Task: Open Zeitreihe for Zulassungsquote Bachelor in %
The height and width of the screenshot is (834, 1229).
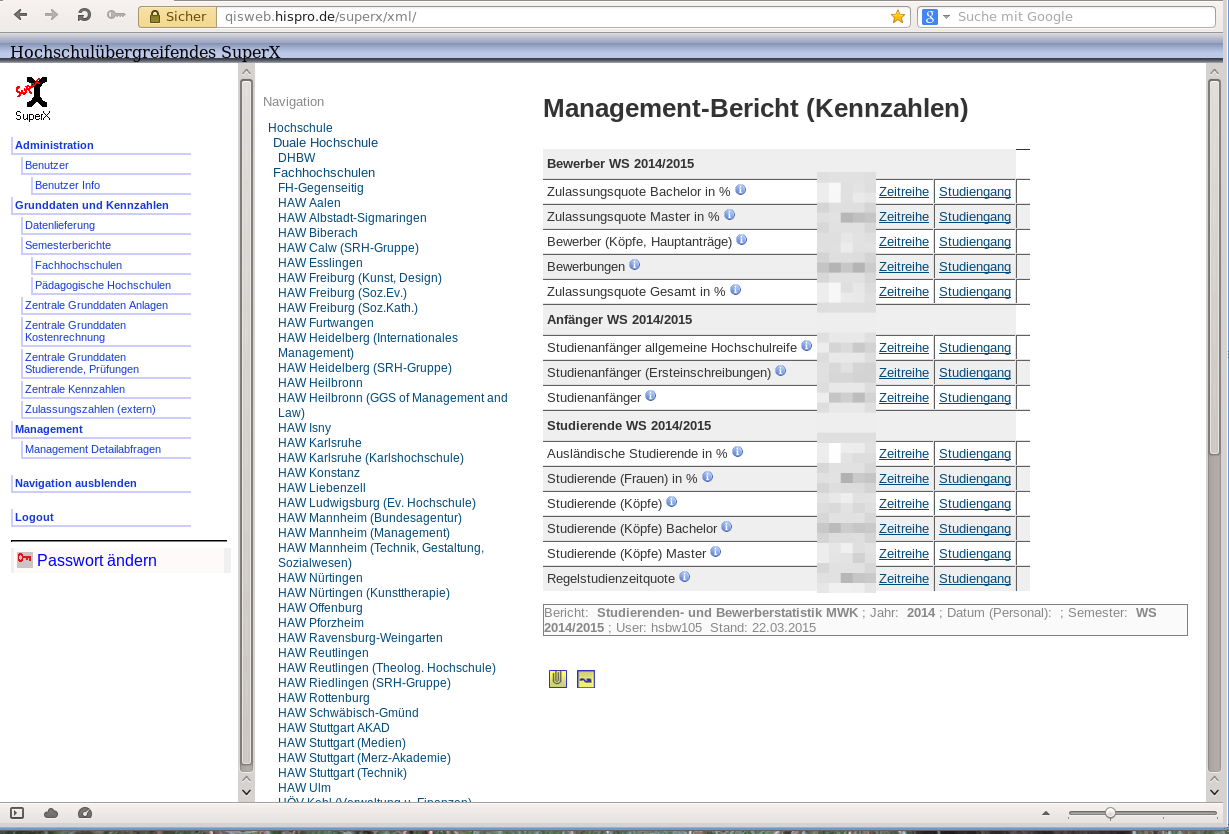Action: (x=904, y=192)
